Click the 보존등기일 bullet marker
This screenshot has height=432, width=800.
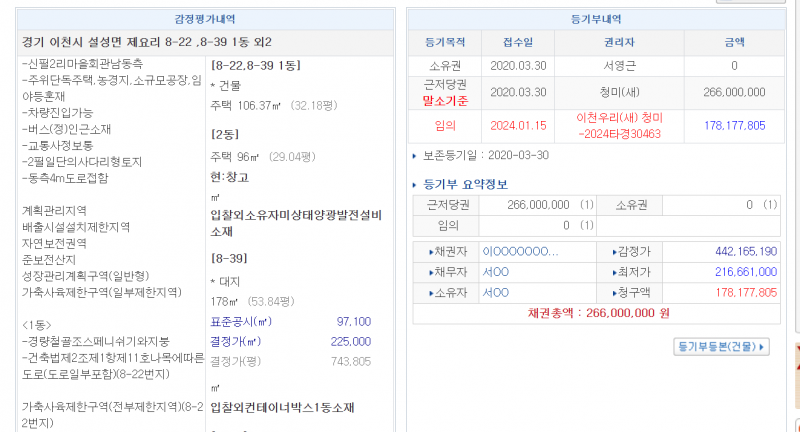(x=416, y=155)
